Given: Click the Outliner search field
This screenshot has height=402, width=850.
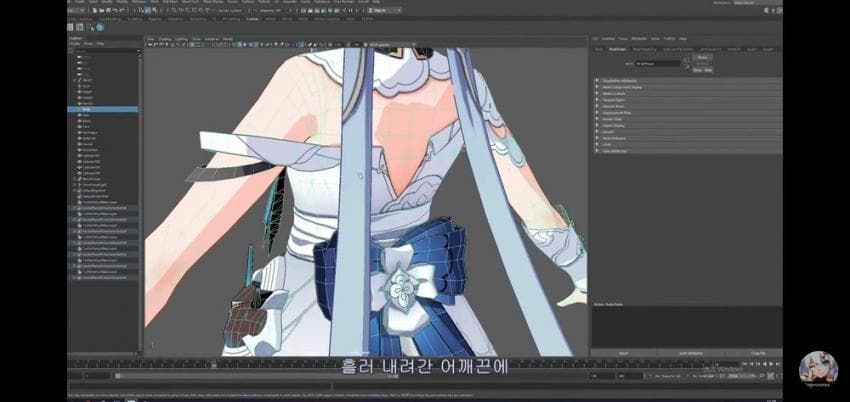Looking at the screenshot, I should tap(106, 50).
